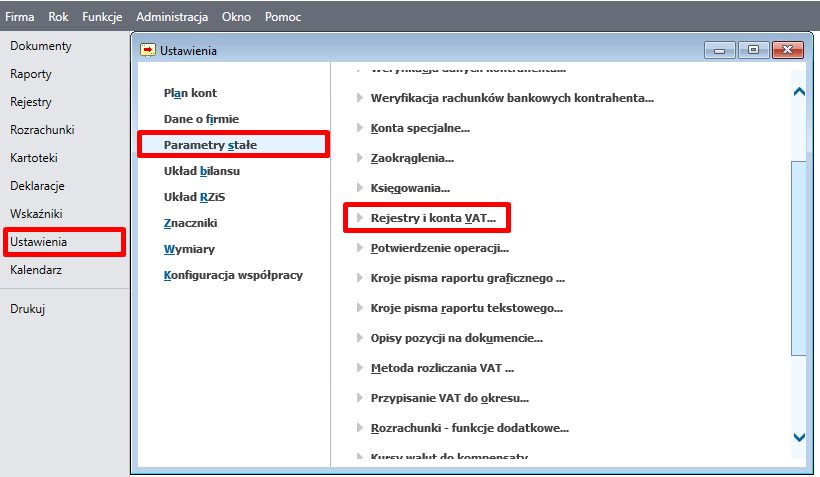Click arrow beside Kroje pisma raportu graficznego
The width and height of the screenshot is (820, 477).
click(x=359, y=277)
